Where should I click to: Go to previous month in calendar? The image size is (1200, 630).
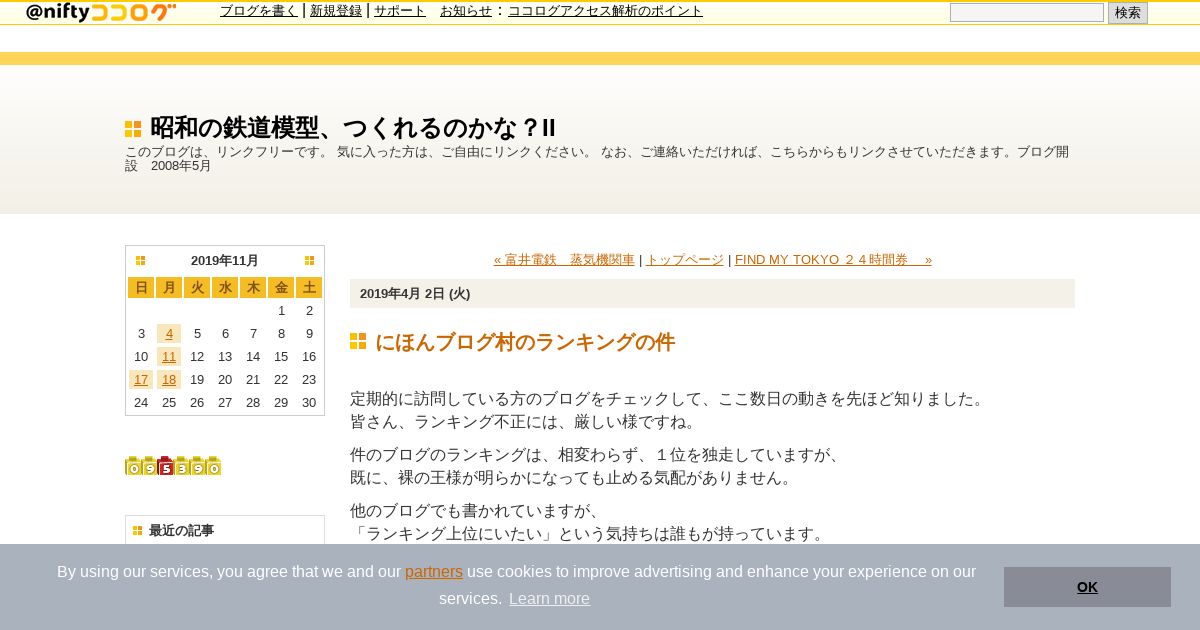pos(141,261)
